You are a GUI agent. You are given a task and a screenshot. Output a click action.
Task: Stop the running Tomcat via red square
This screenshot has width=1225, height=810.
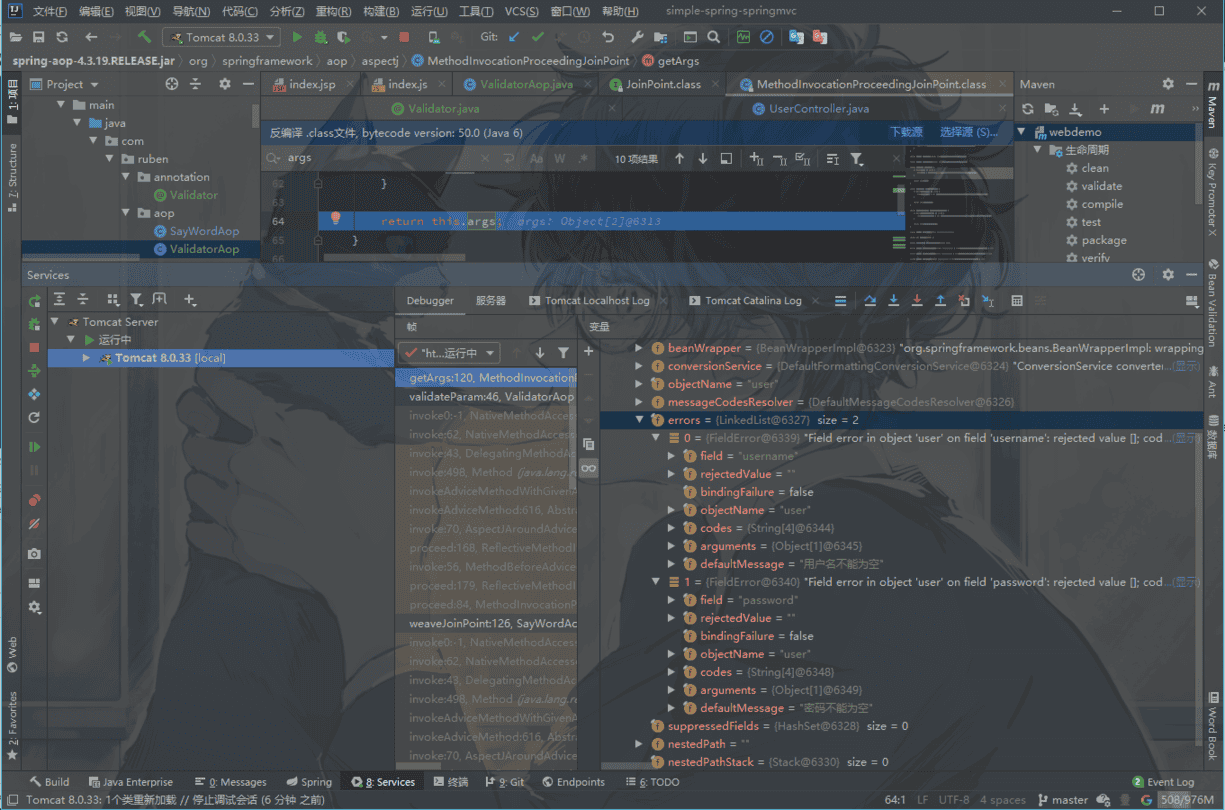[x=404, y=37]
